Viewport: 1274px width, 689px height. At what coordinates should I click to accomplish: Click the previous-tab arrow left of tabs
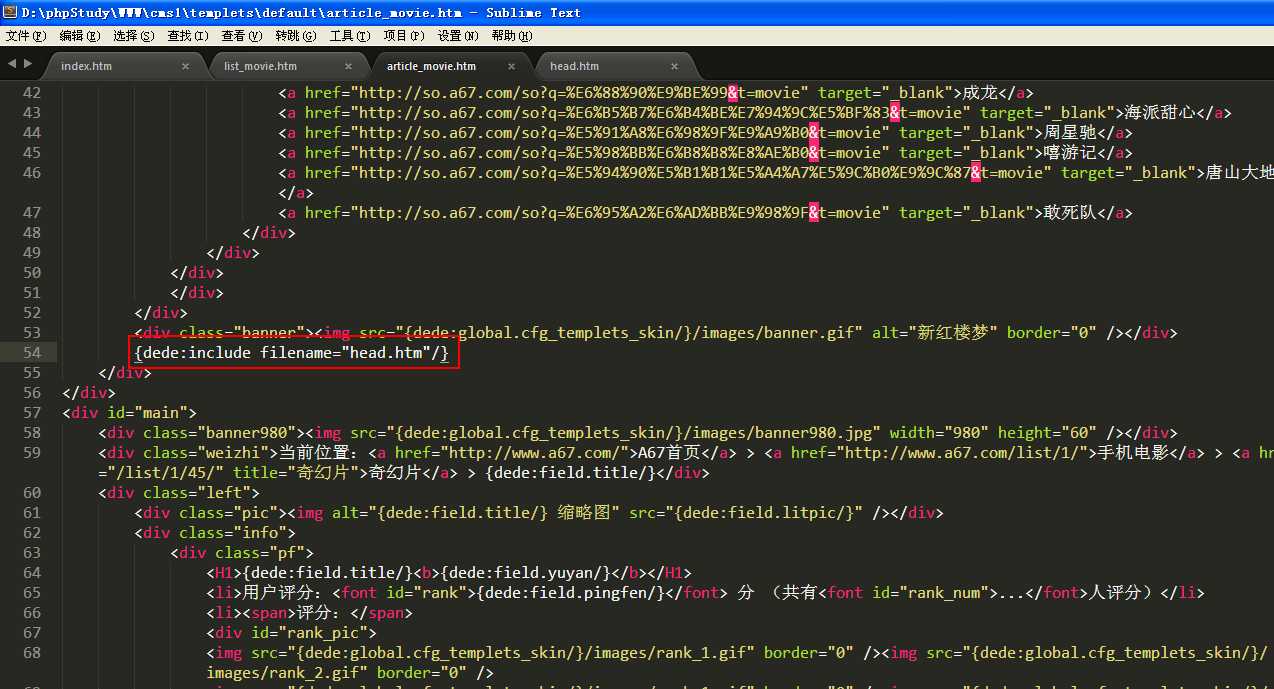coord(11,63)
